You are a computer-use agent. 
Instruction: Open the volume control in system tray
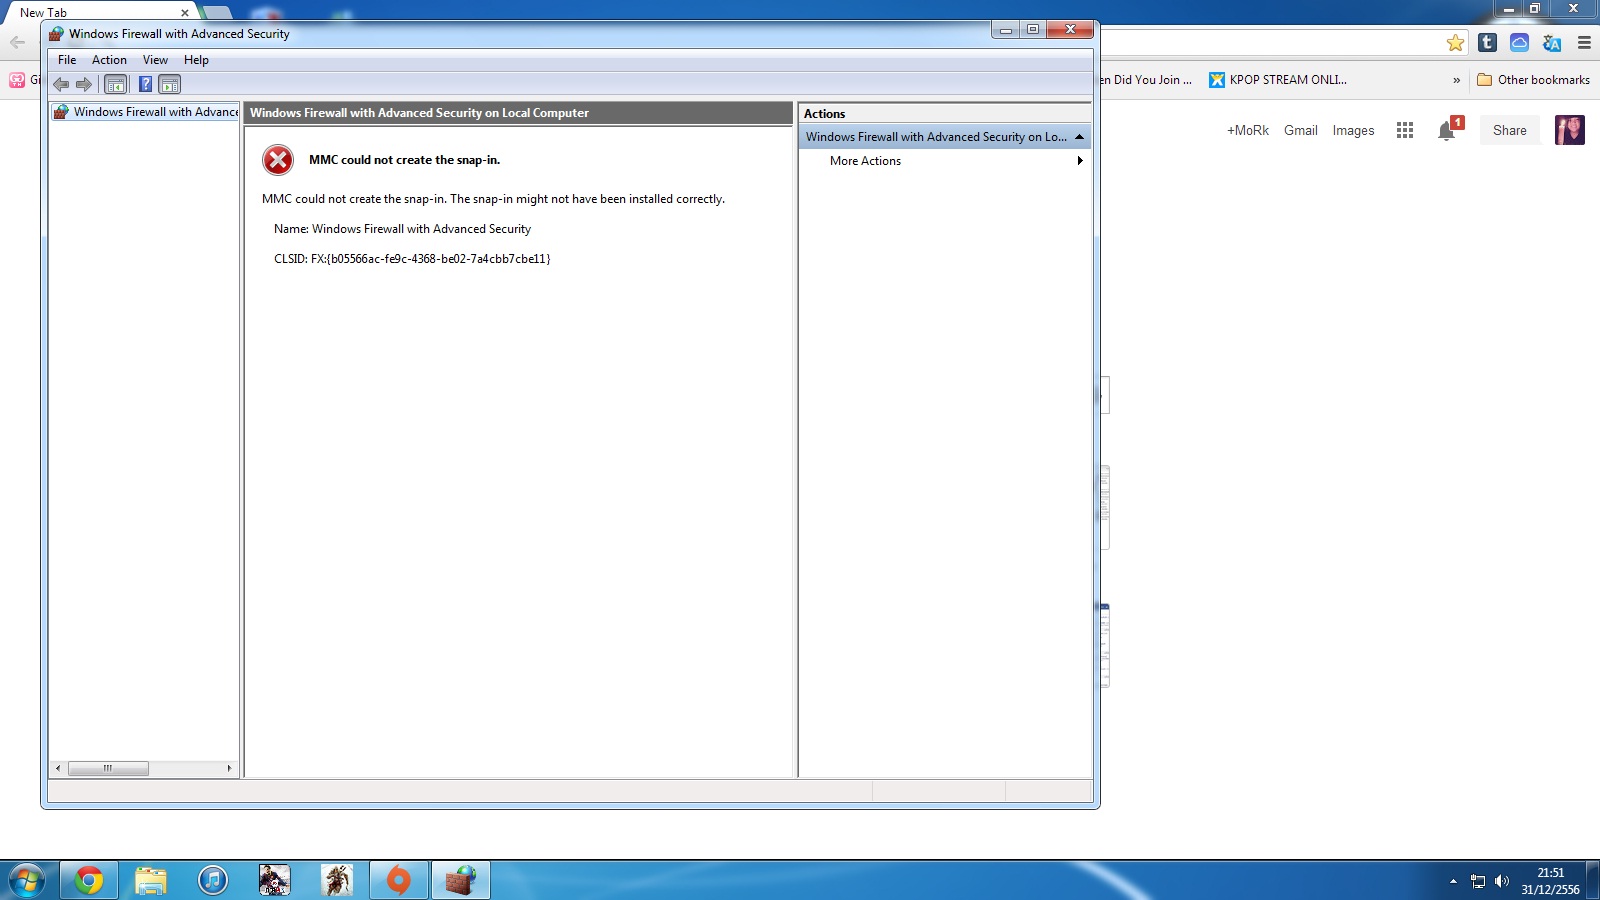[1501, 881]
